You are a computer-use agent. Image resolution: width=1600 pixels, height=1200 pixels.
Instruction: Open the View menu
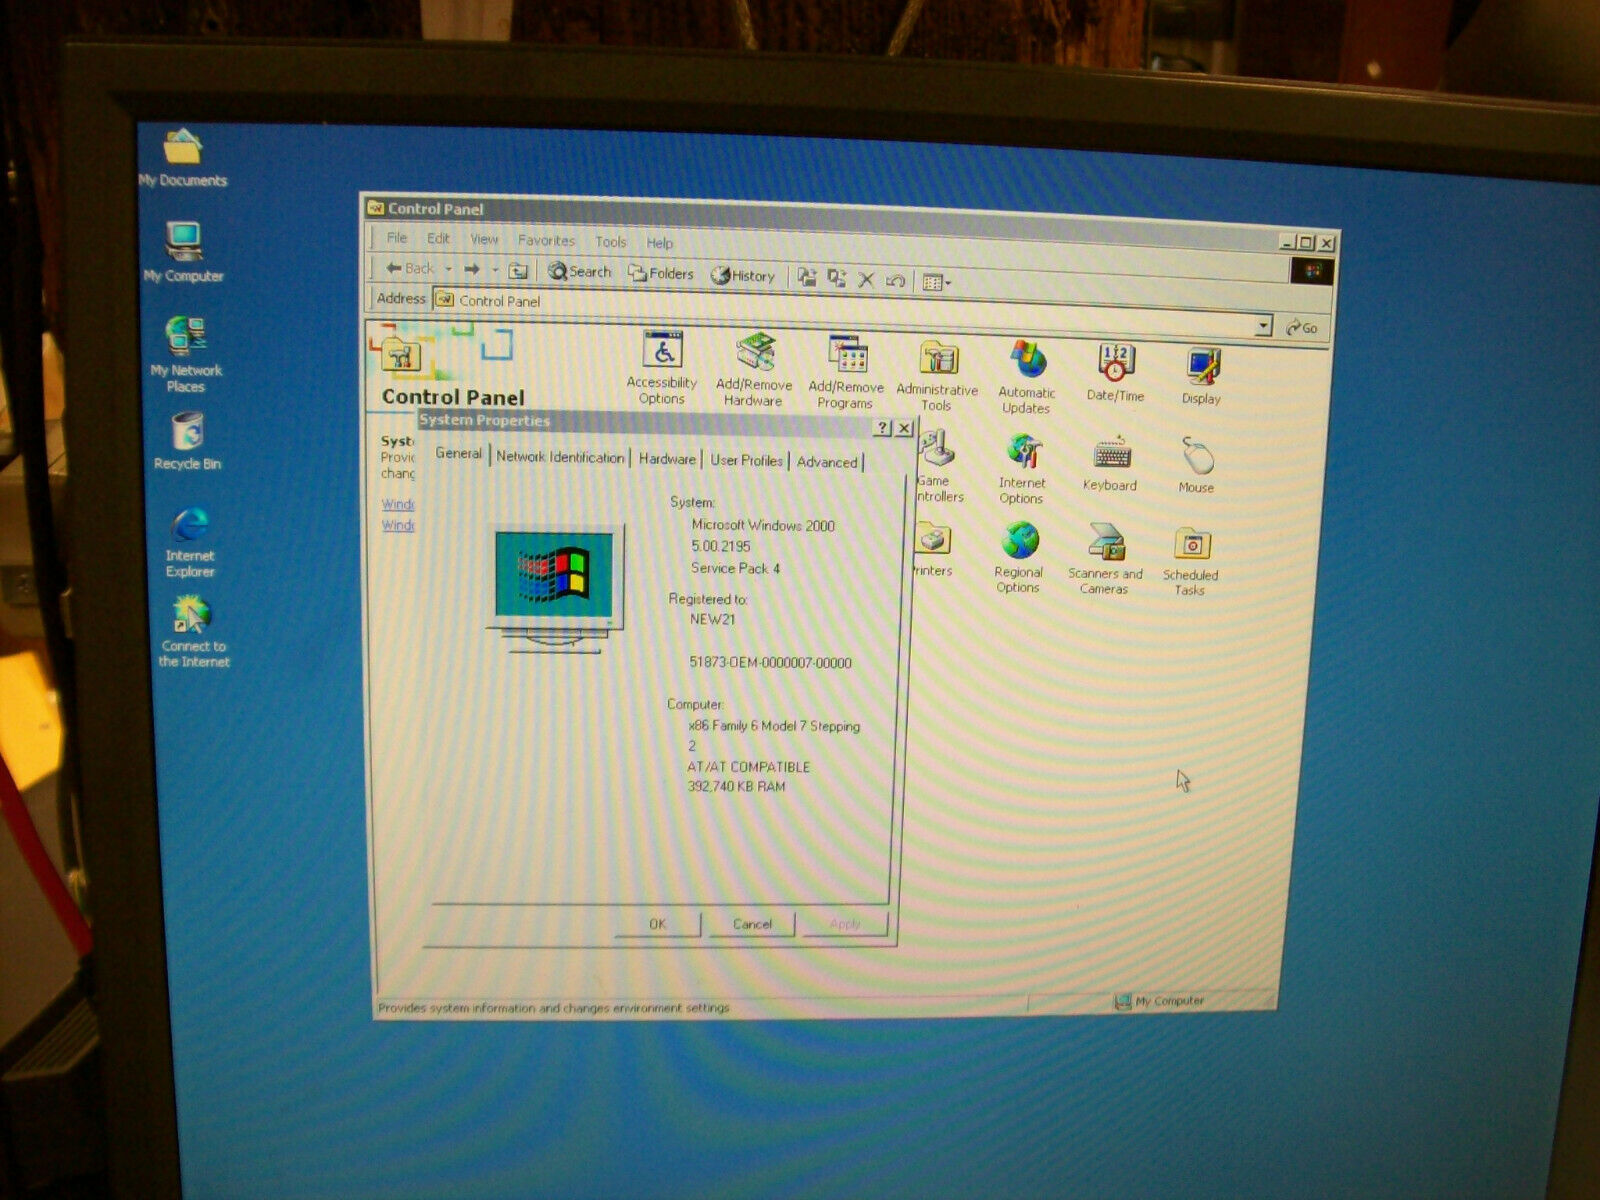[x=484, y=239]
